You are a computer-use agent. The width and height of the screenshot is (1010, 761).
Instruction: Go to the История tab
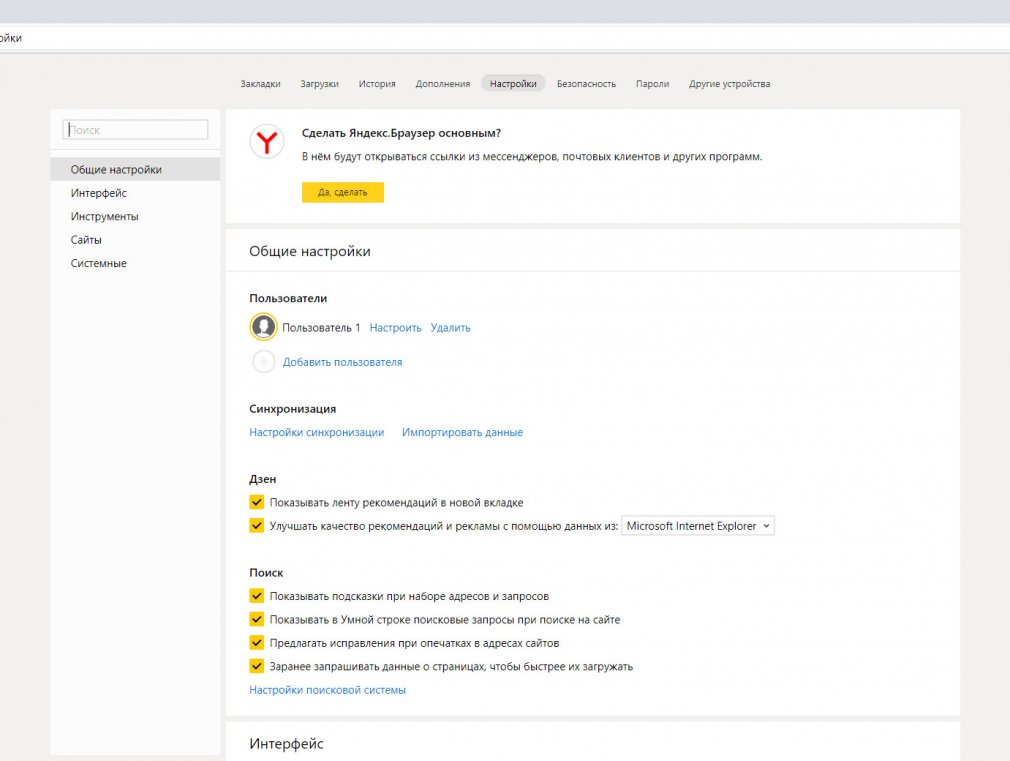(x=377, y=84)
